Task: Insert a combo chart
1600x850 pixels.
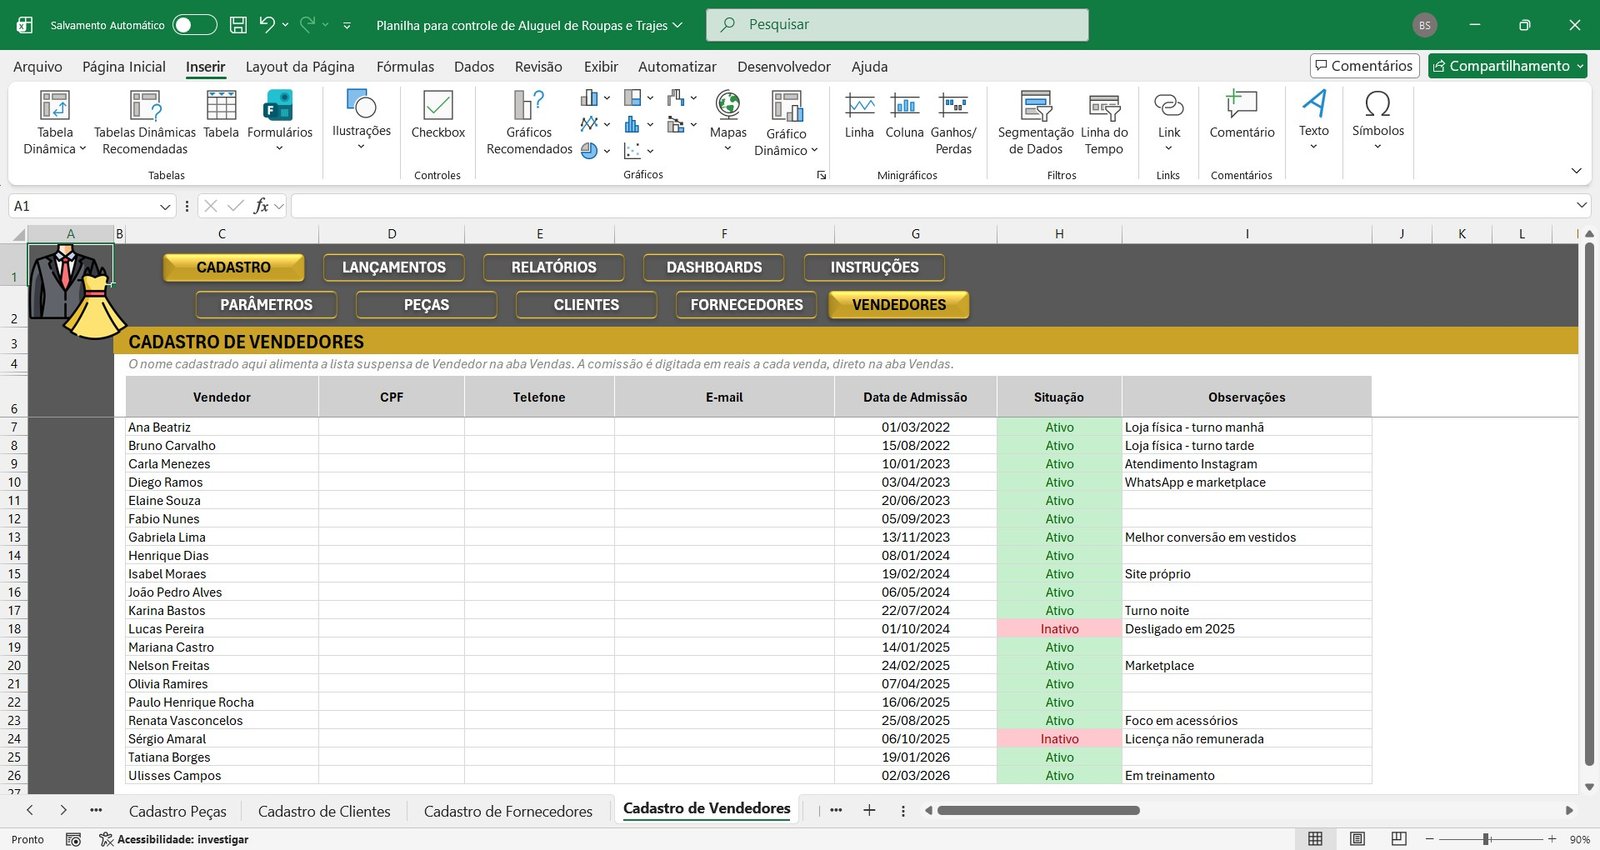Action: (x=681, y=124)
